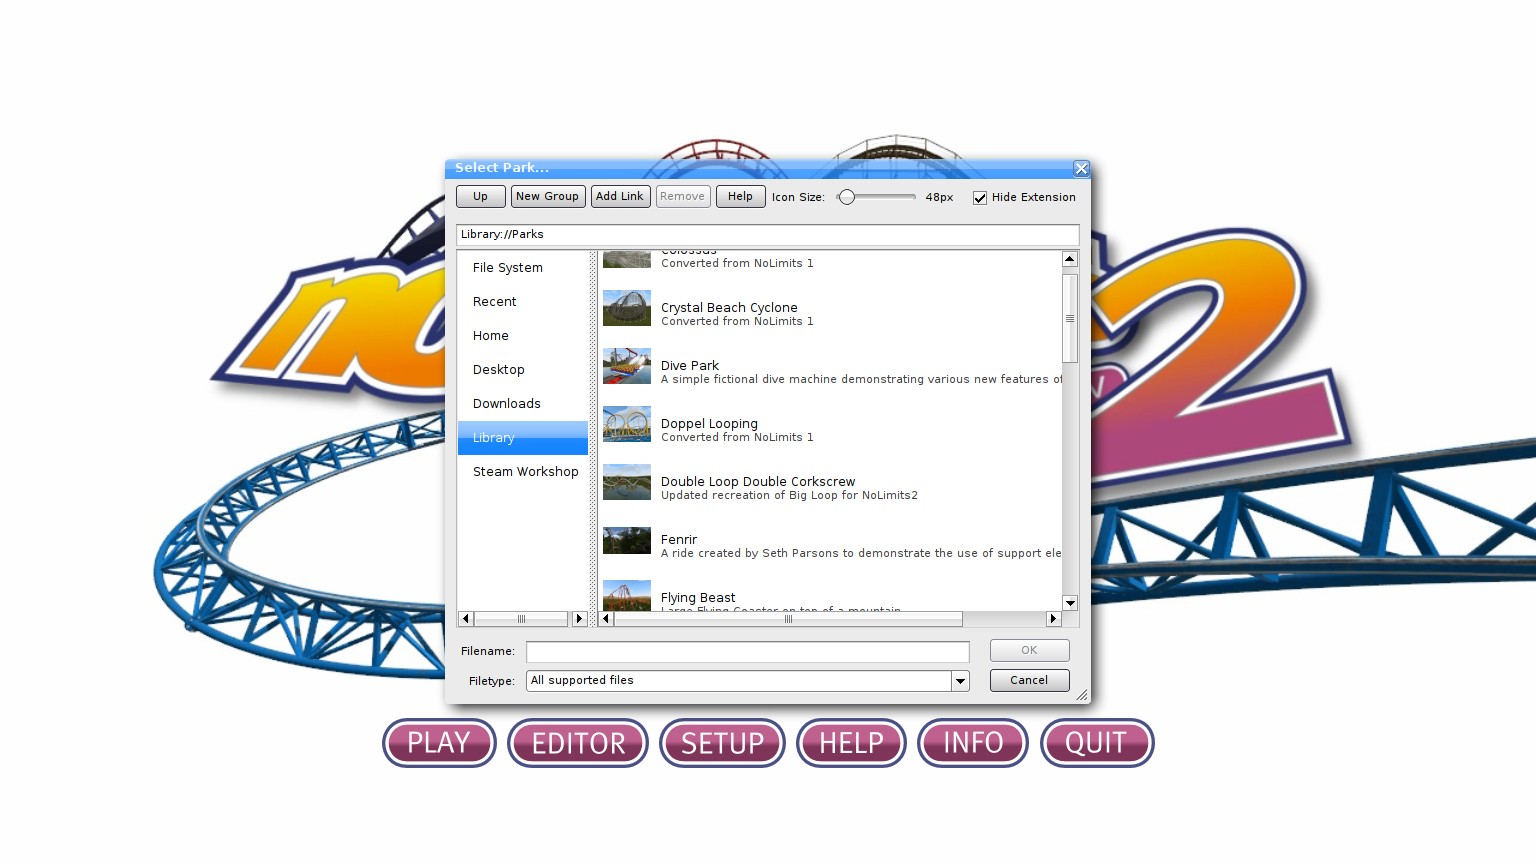Open INFO from main menu

click(x=973, y=743)
